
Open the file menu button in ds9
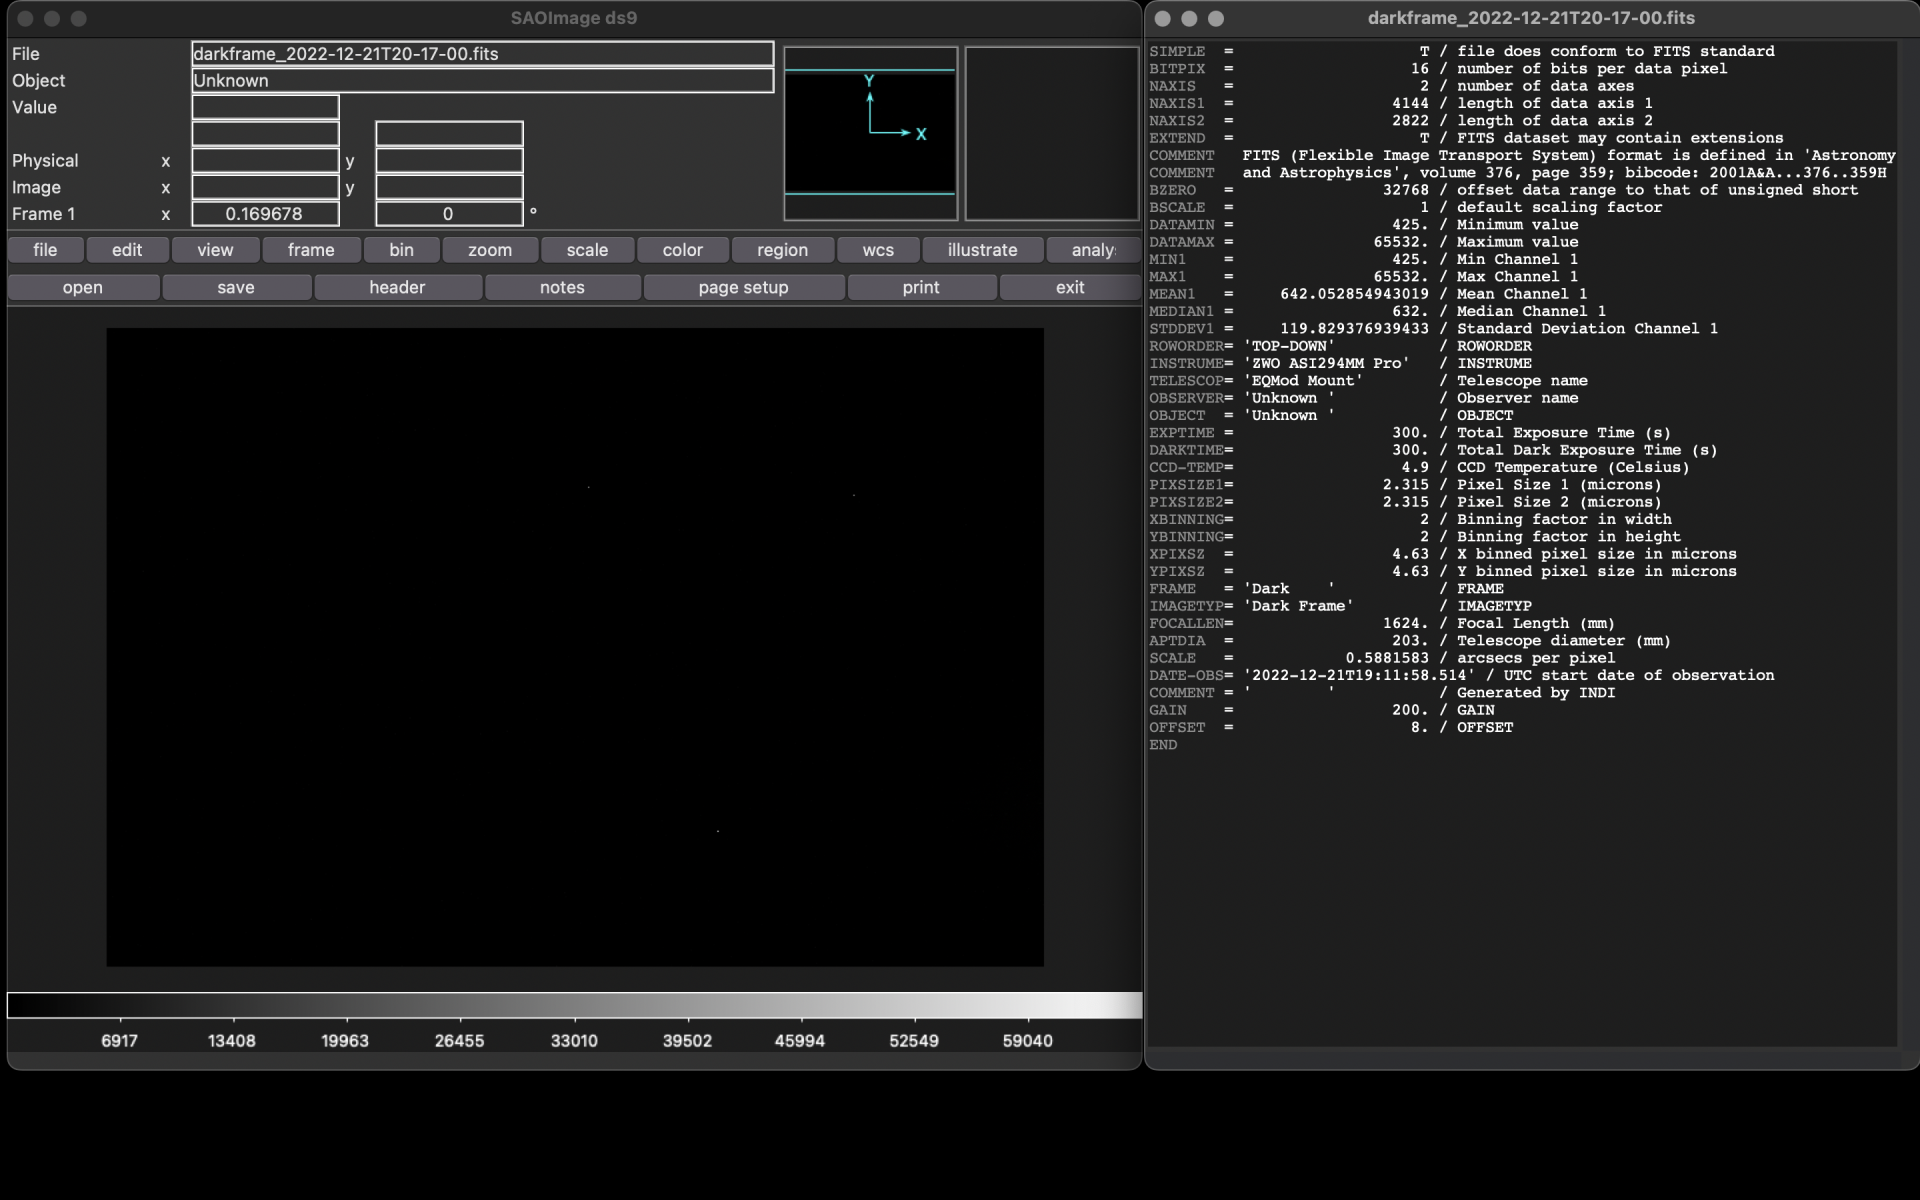click(45, 250)
